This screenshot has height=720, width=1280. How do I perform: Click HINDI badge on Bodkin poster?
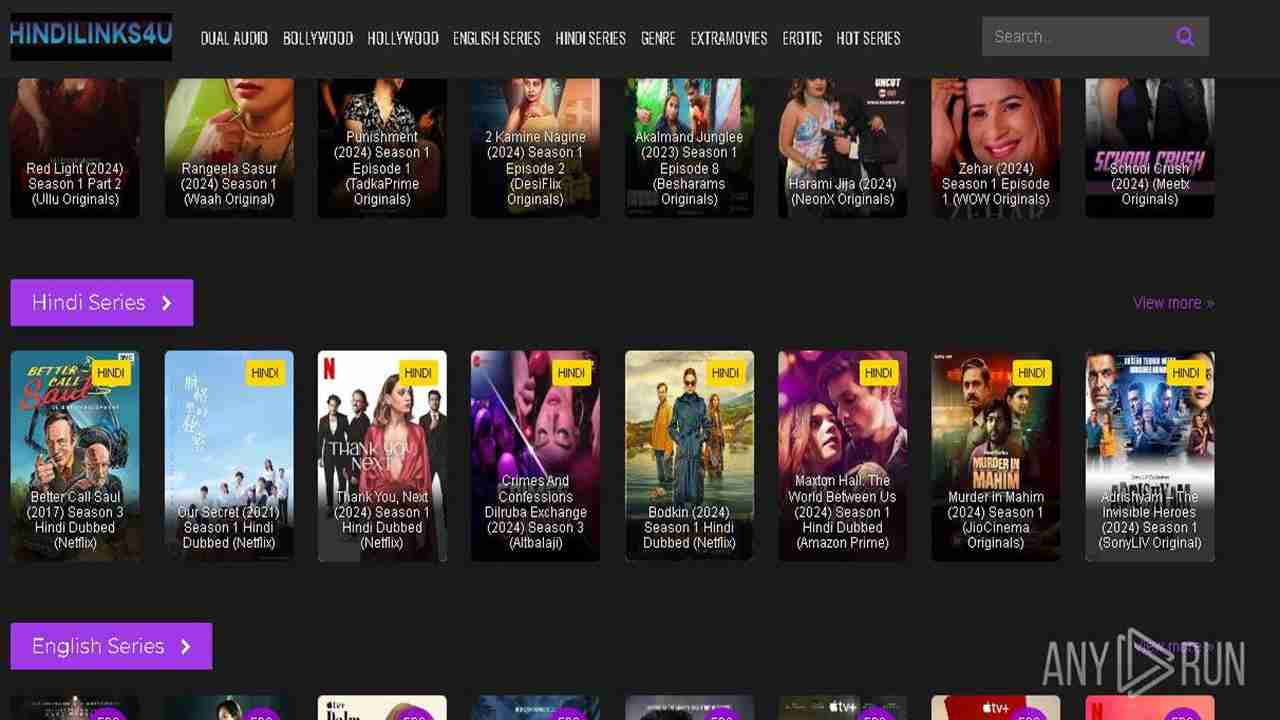point(725,373)
